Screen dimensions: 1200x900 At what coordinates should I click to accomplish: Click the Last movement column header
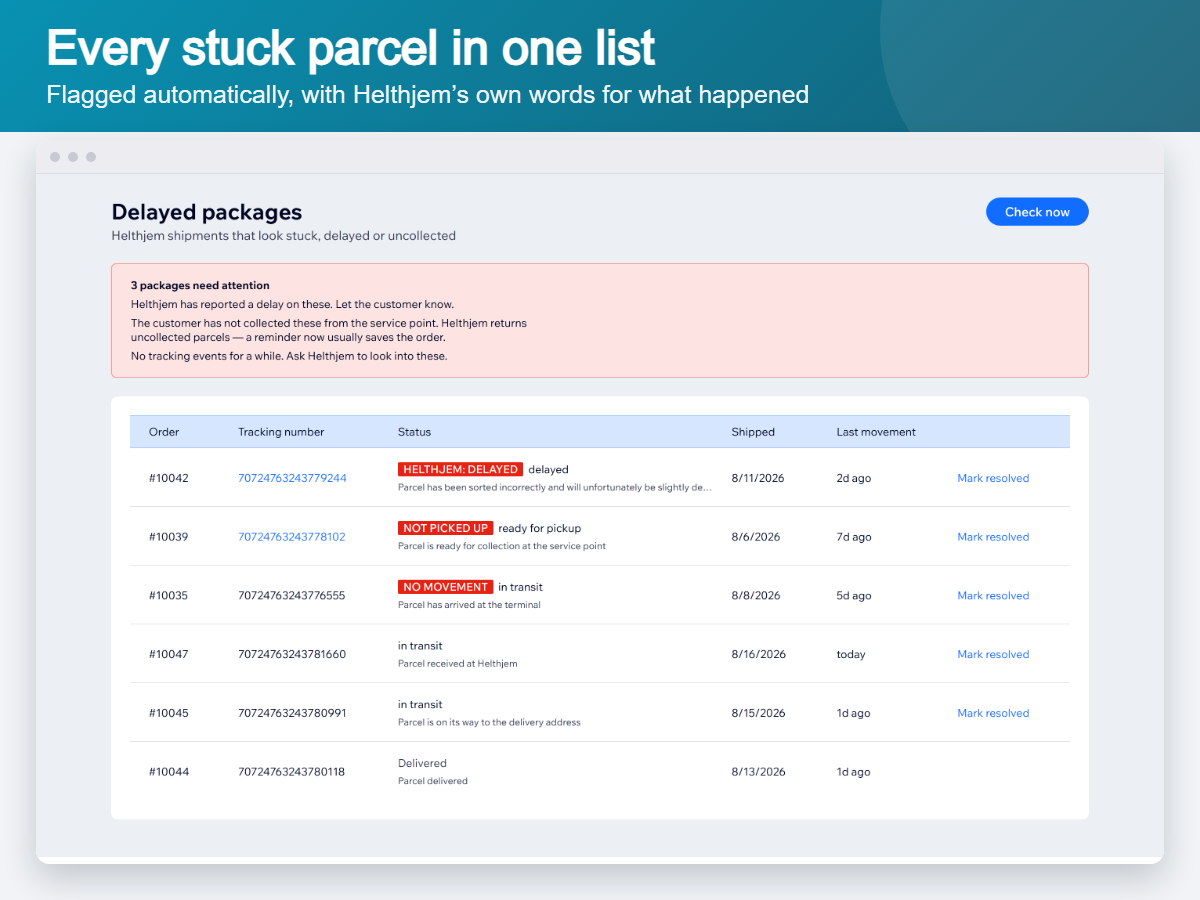(876, 432)
